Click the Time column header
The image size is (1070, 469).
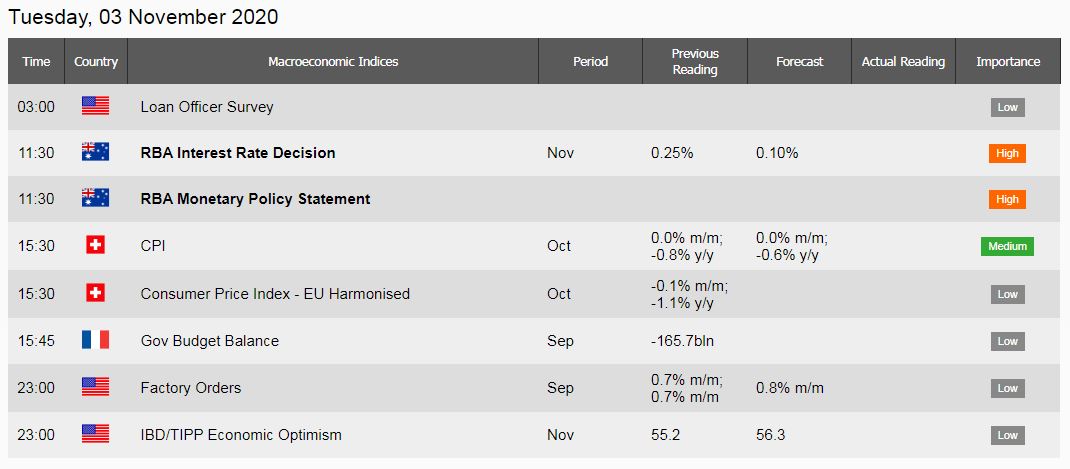pos(36,61)
